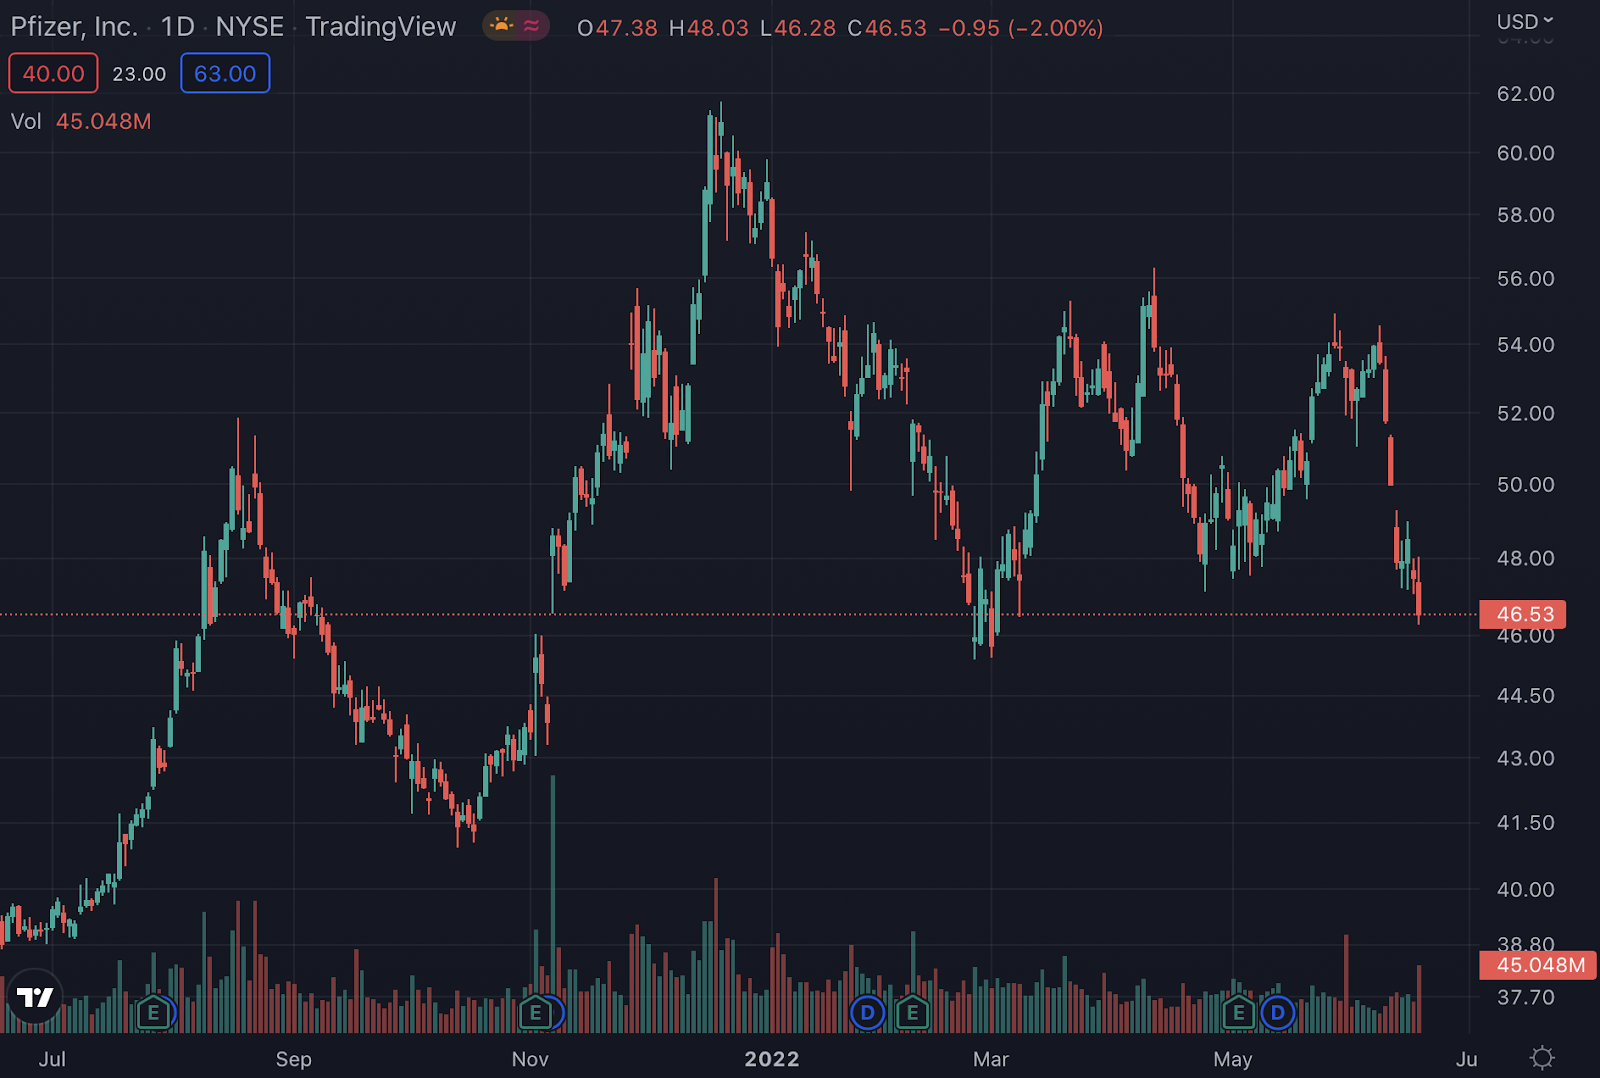Click the 45.048M volume axis label

point(1538,965)
